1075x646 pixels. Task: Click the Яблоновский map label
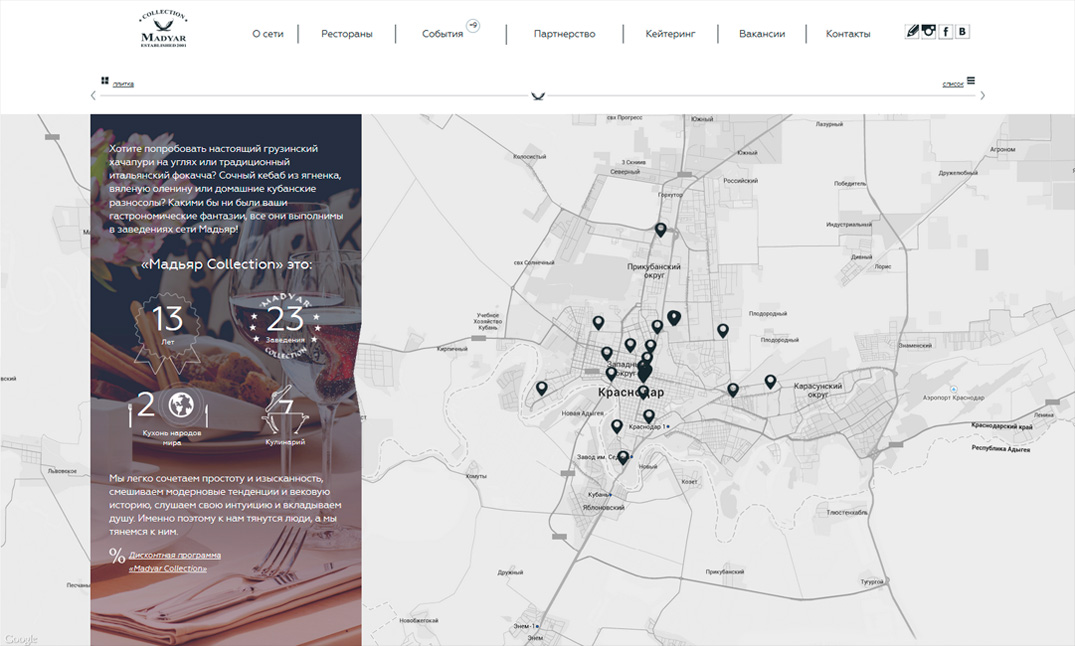tap(603, 508)
